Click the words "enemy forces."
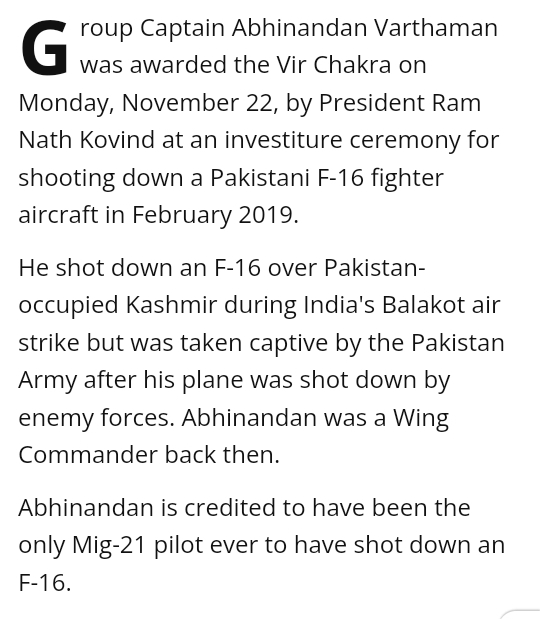Viewport: 540px width, 619px height. click(97, 418)
